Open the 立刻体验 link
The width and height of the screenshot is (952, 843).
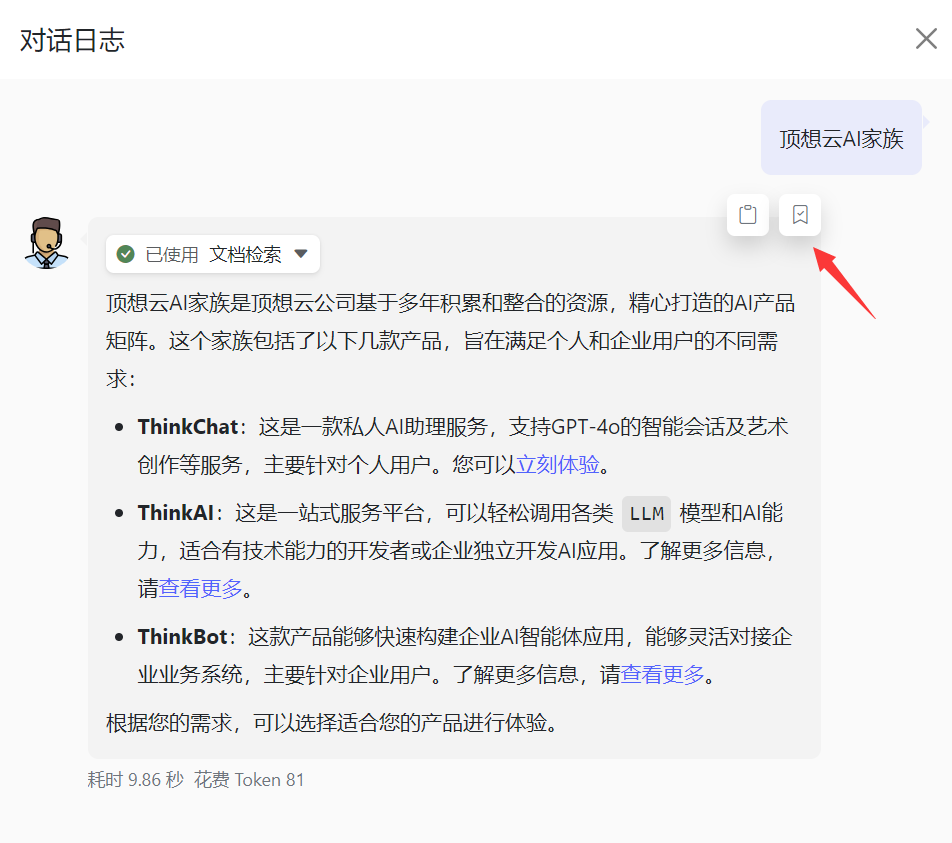[558, 465]
